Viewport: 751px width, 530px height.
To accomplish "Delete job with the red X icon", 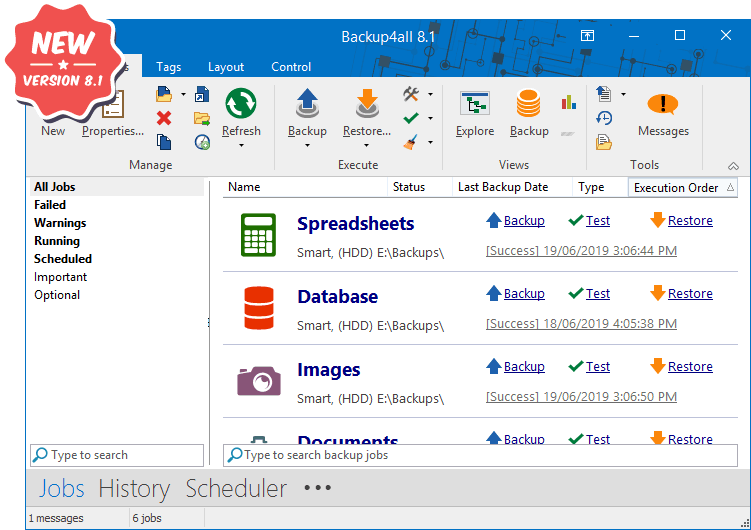I will click(x=164, y=118).
